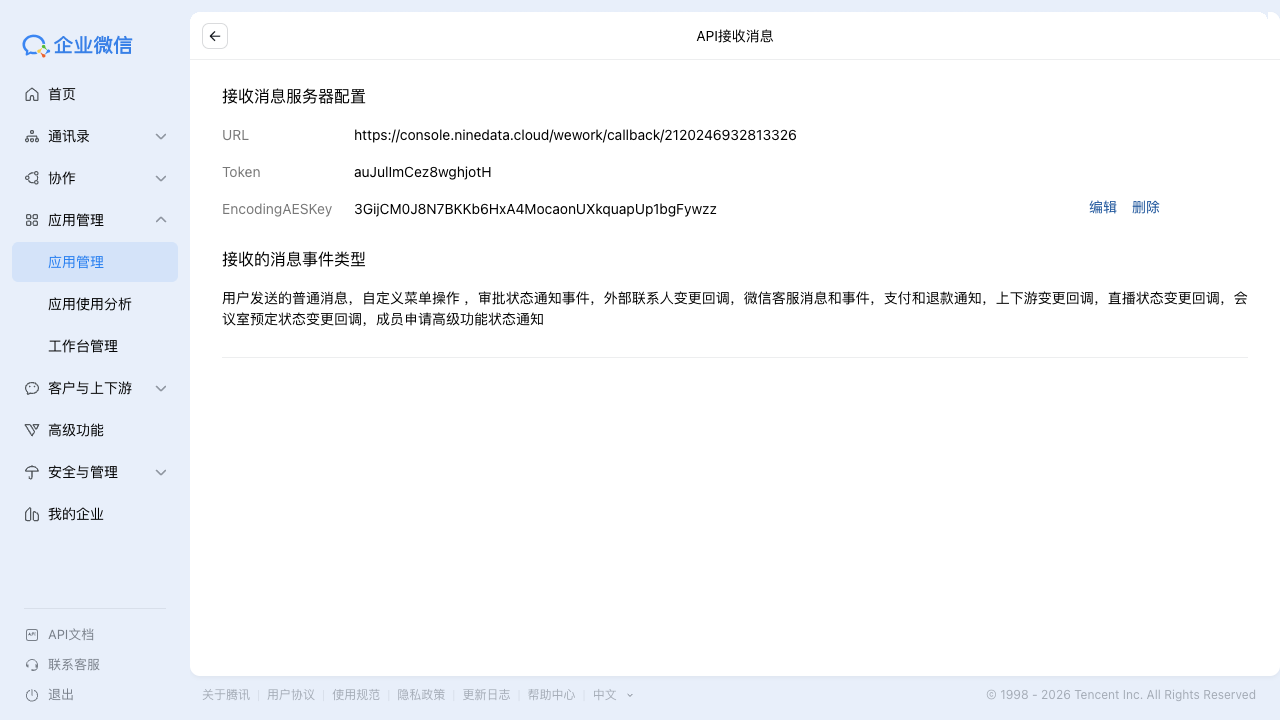Click the 删除 delete link
Screen dimensions: 1280x720
pyautogui.click(x=1145, y=207)
